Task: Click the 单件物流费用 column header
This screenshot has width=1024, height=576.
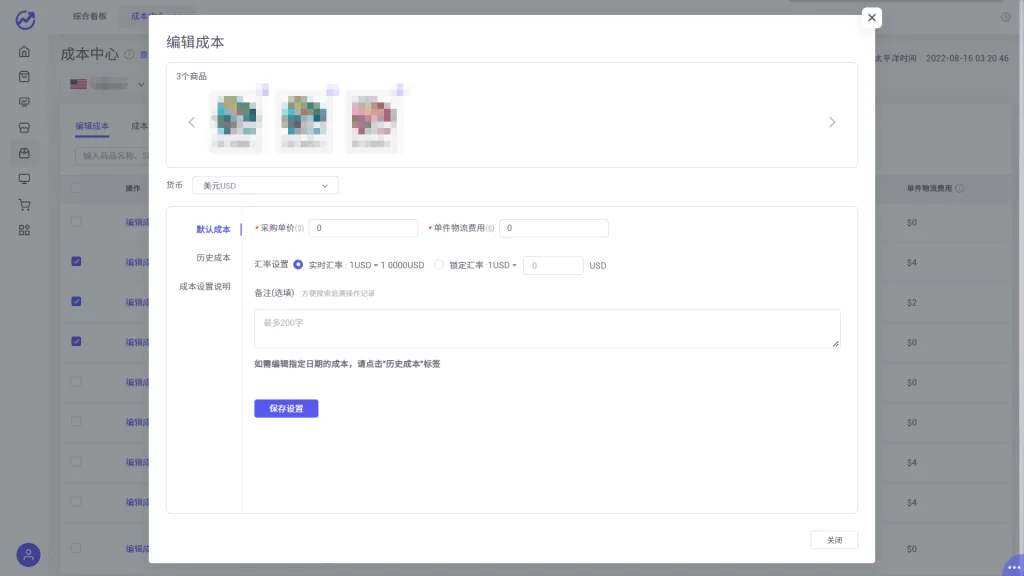Action: [929, 188]
